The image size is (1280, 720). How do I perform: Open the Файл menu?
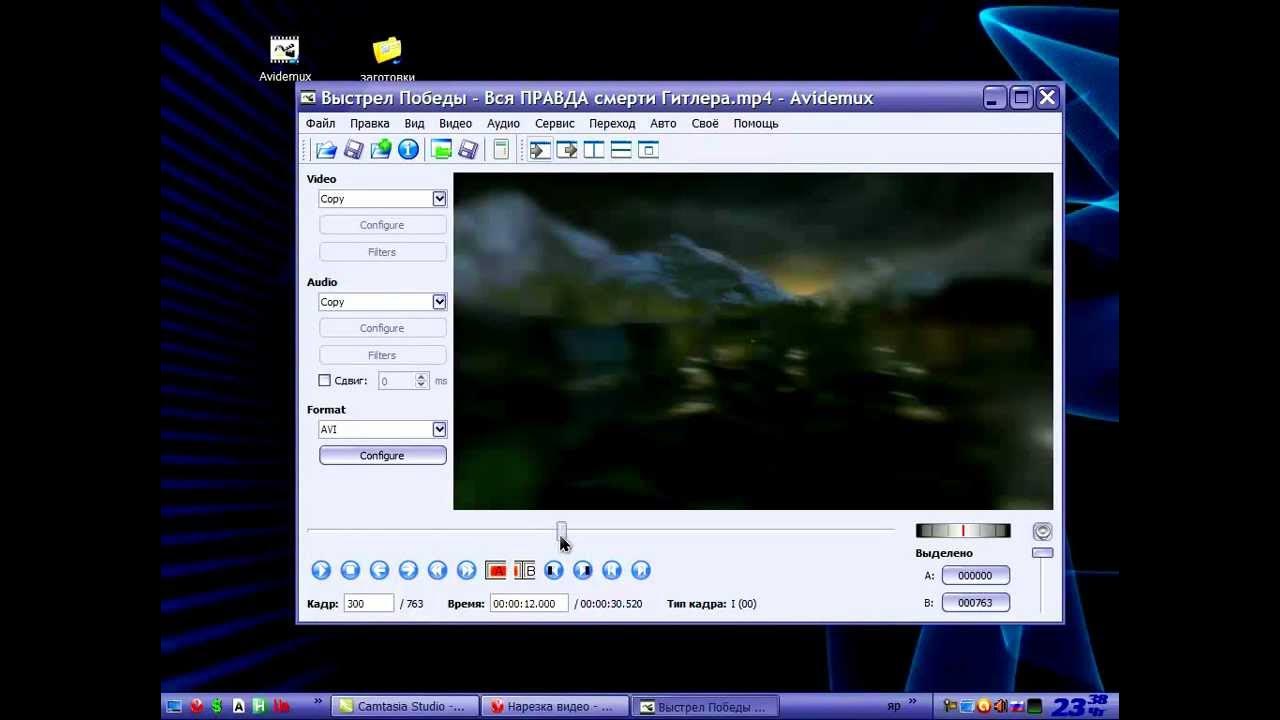point(321,123)
